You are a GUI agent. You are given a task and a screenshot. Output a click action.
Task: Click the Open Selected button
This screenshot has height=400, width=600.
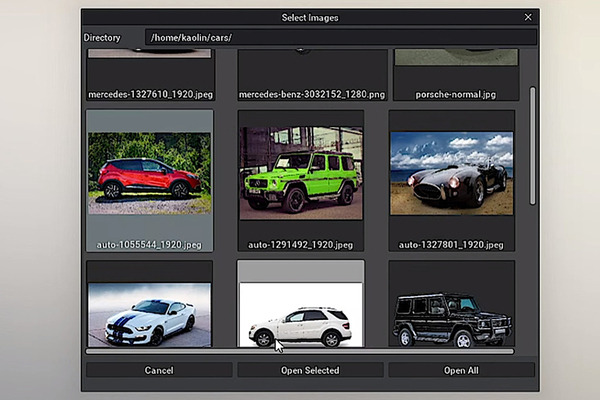point(310,370)
